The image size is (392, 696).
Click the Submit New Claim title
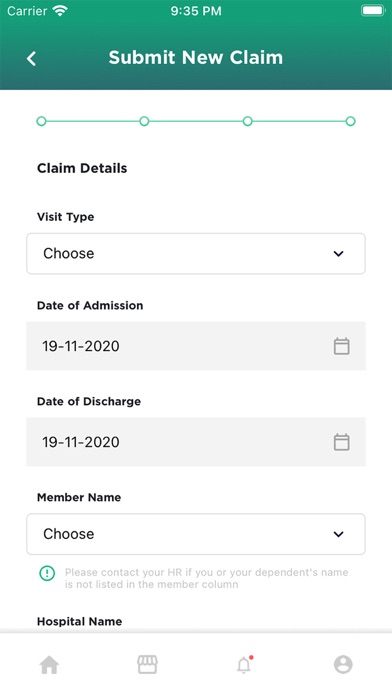196,58
